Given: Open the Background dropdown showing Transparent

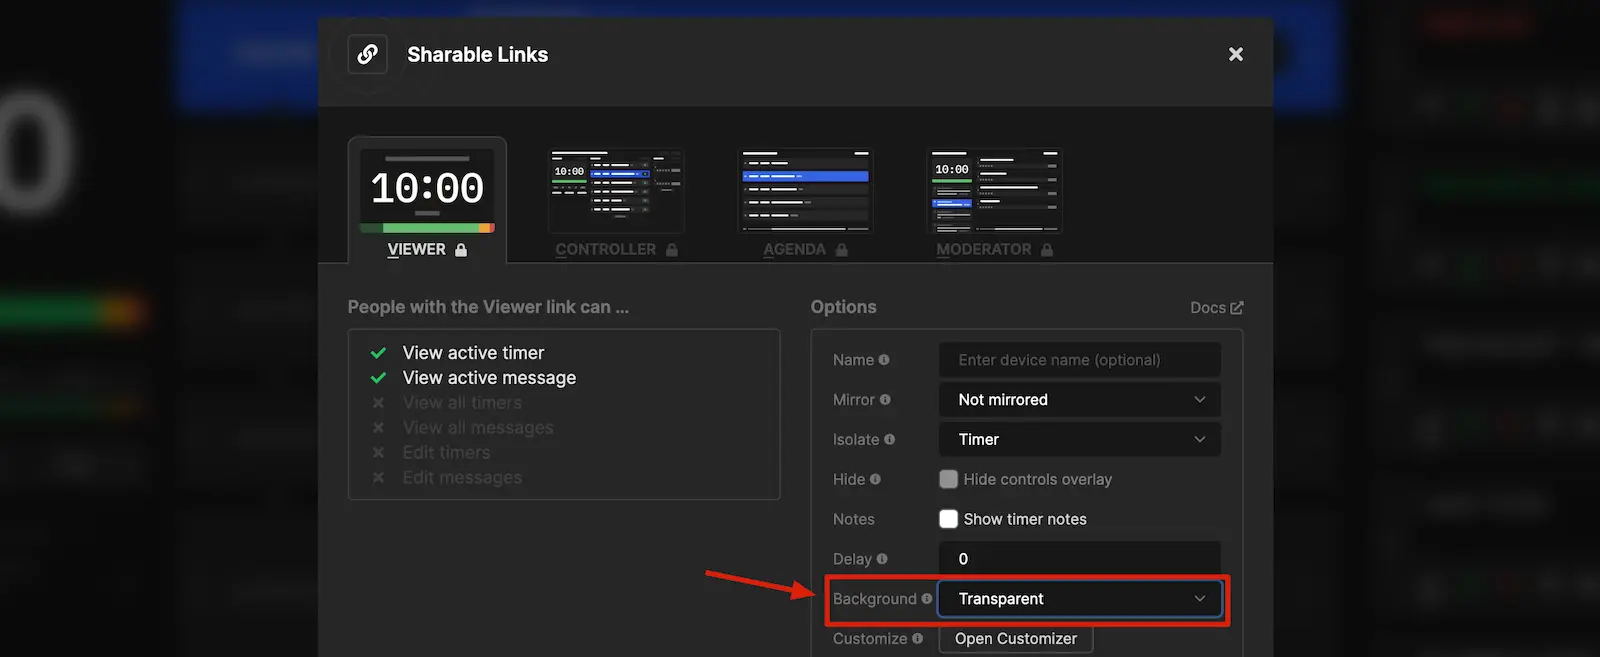Looking at the screenshot, I should 1080,599.
